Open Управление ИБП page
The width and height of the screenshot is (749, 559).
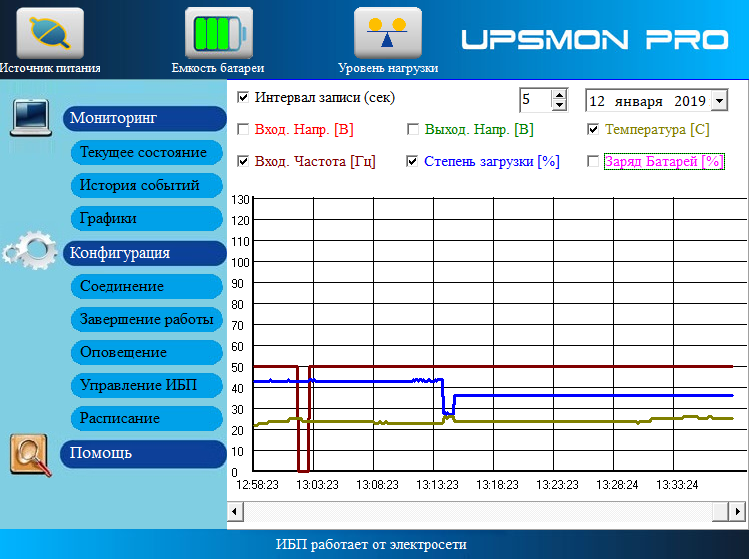(147, 385)
